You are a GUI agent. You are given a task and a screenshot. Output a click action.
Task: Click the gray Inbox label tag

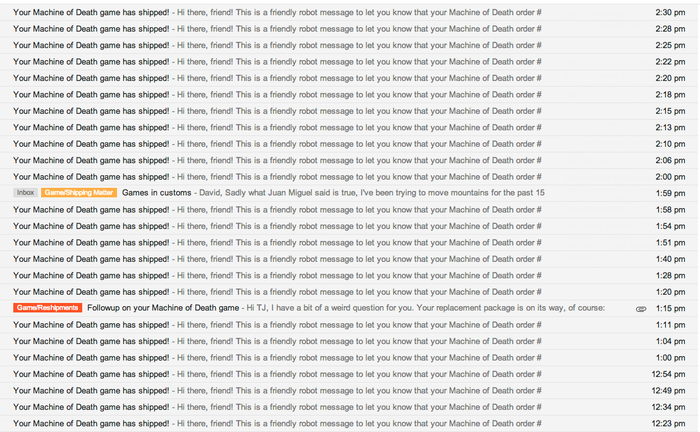[x=25, y=193]
